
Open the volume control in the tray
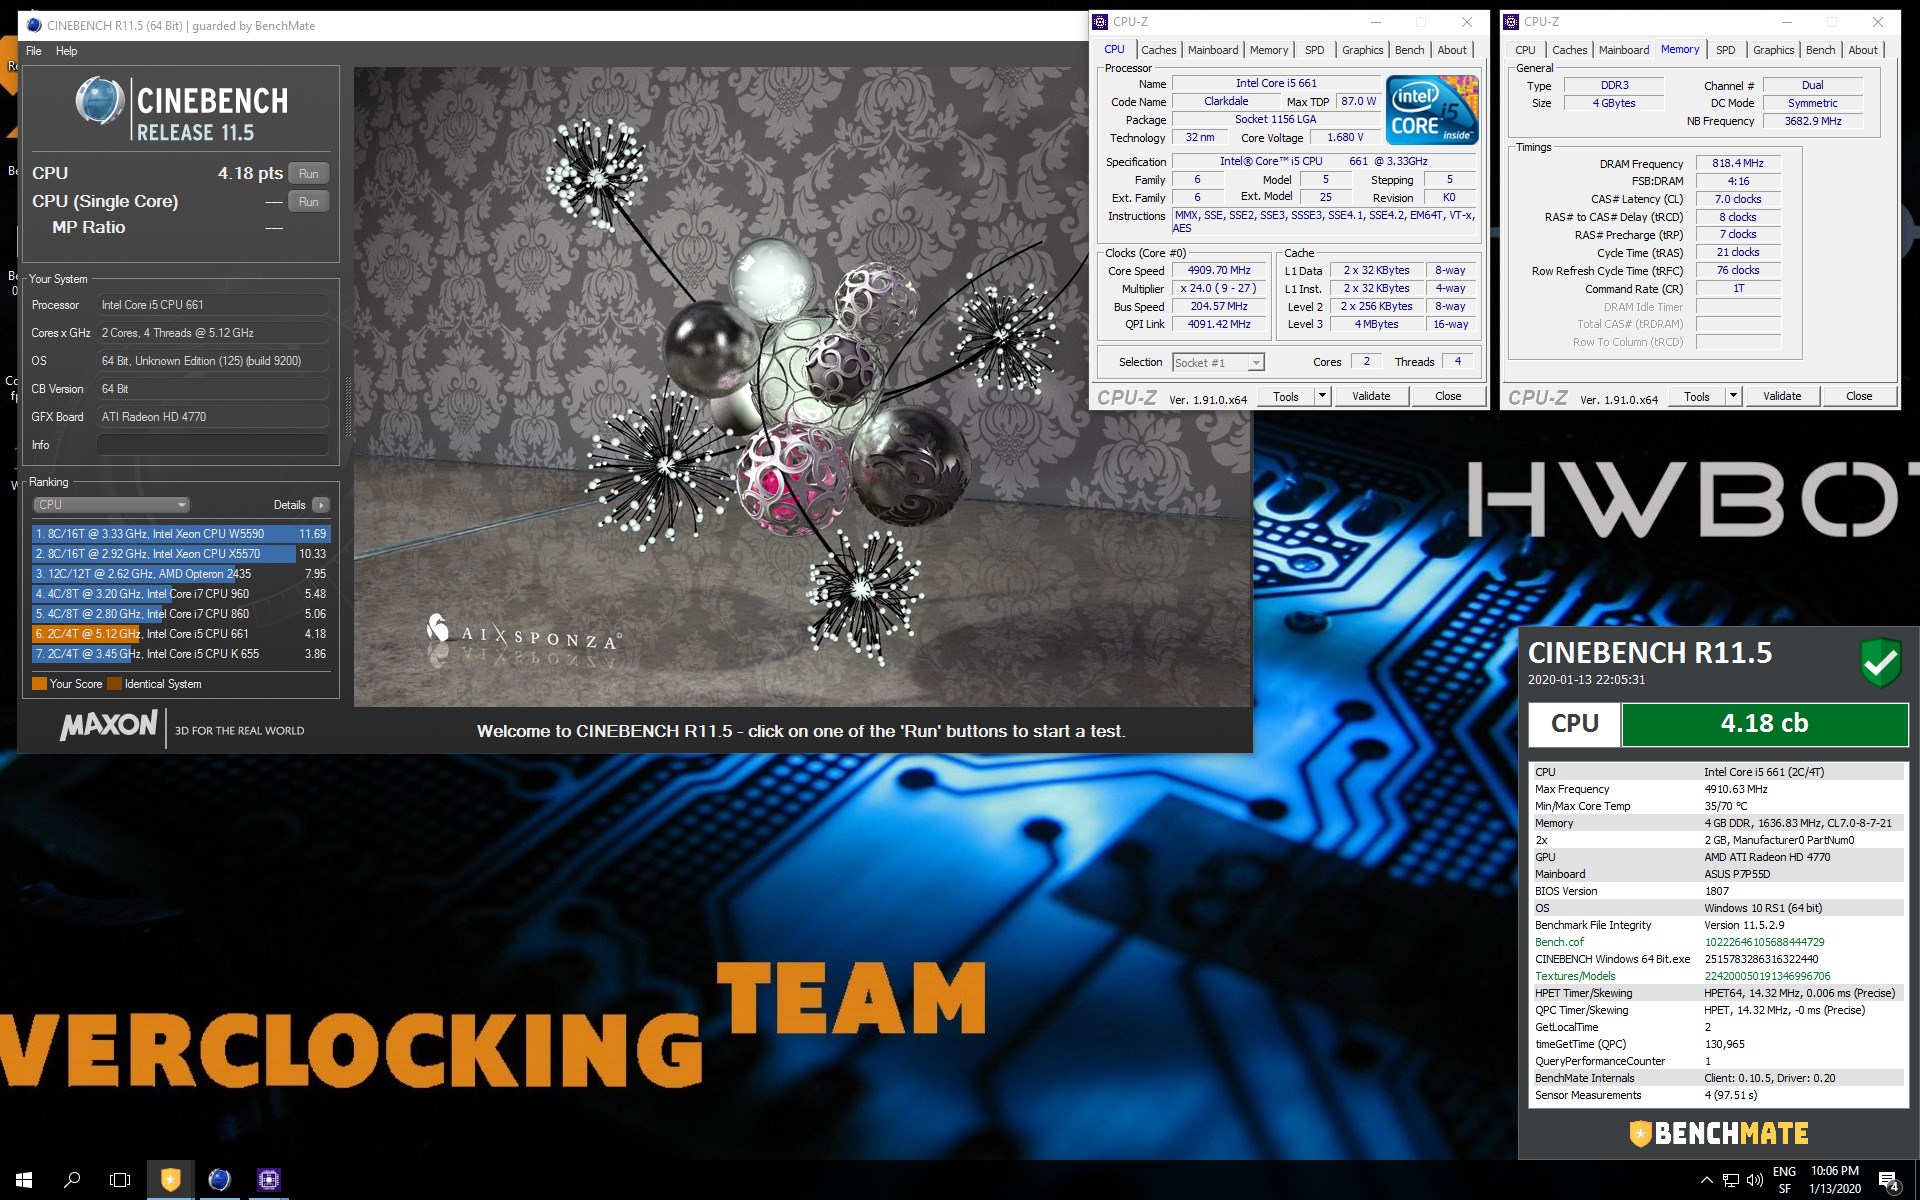pos(1755,1180)
